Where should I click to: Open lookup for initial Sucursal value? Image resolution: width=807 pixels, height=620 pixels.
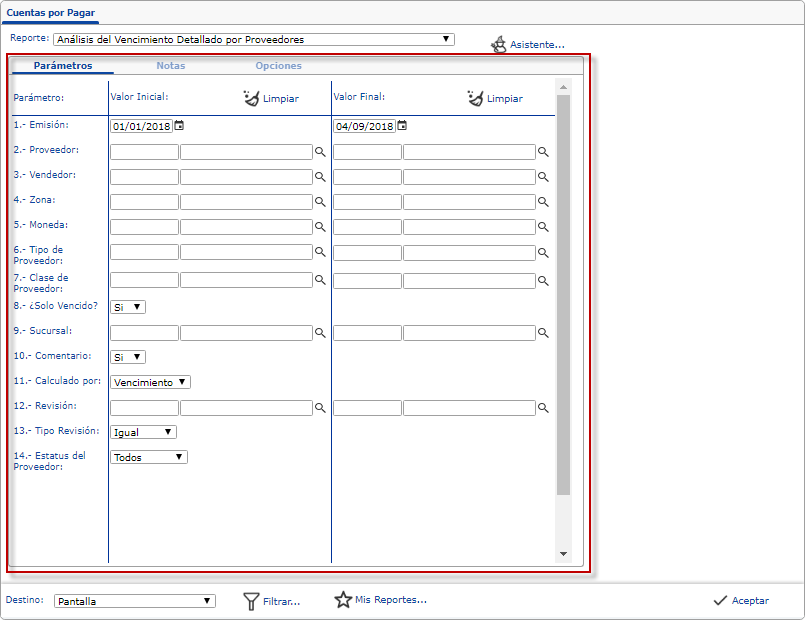pyautogui.click(x=321, y=333)
